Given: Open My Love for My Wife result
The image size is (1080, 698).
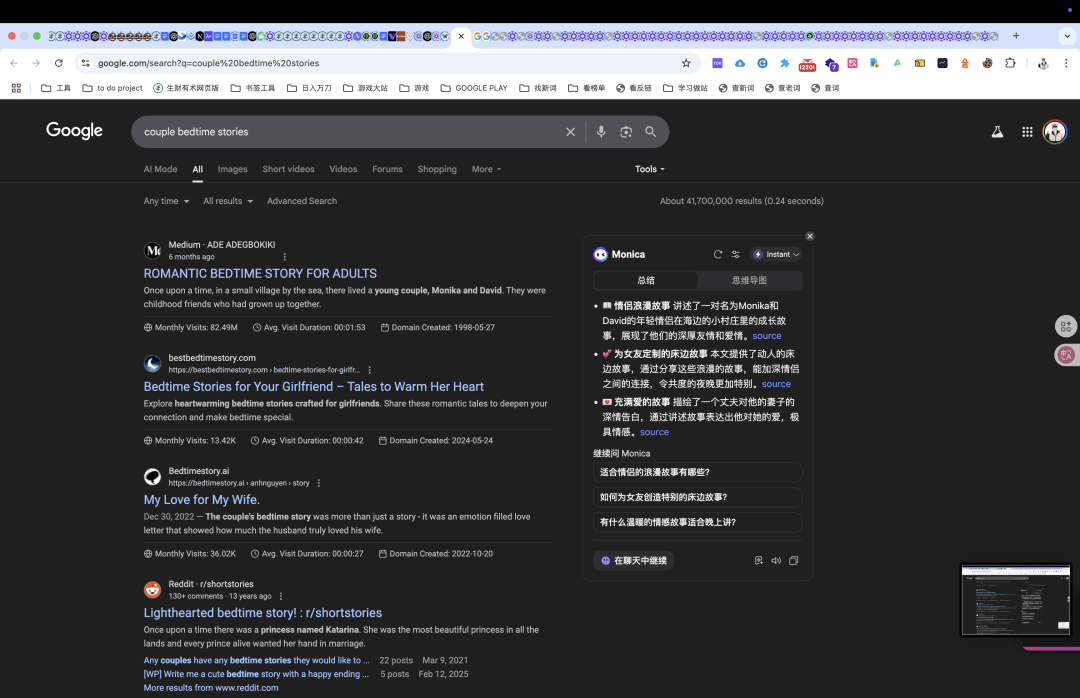Looking at the screenshot, I should (201, 500).
